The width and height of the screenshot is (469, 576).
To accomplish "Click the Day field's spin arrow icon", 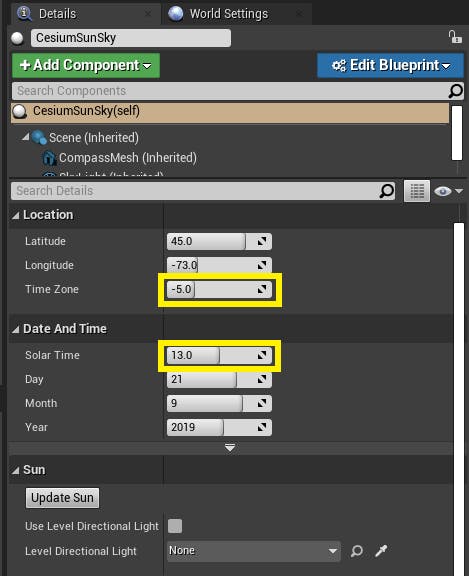I will click(261, 379).
